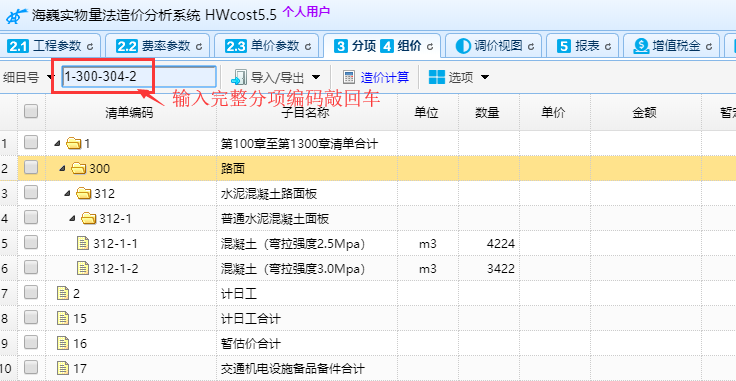Check the box for row 312-1
This screenshot has width=736, height=381.
pyautogui.click(x=31, y=217)
